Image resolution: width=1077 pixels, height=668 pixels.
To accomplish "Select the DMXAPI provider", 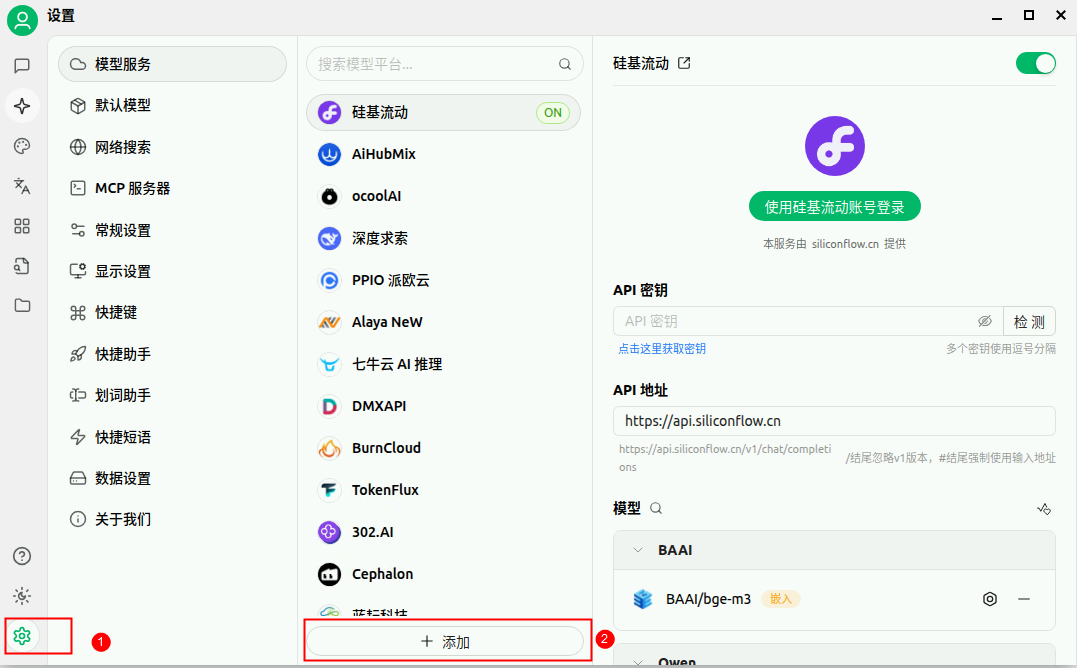I will tap(444, 406).
